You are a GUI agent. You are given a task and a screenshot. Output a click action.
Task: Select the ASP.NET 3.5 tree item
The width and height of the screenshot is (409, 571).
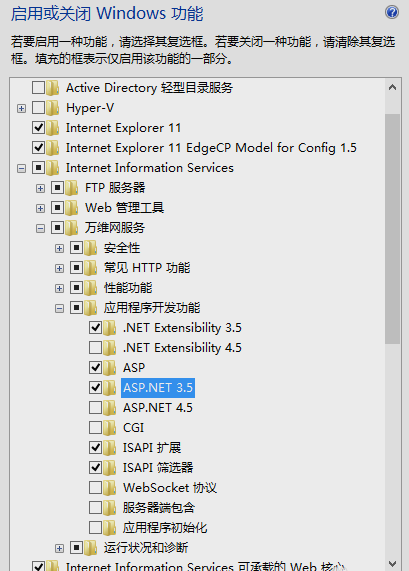click(158, 387)
